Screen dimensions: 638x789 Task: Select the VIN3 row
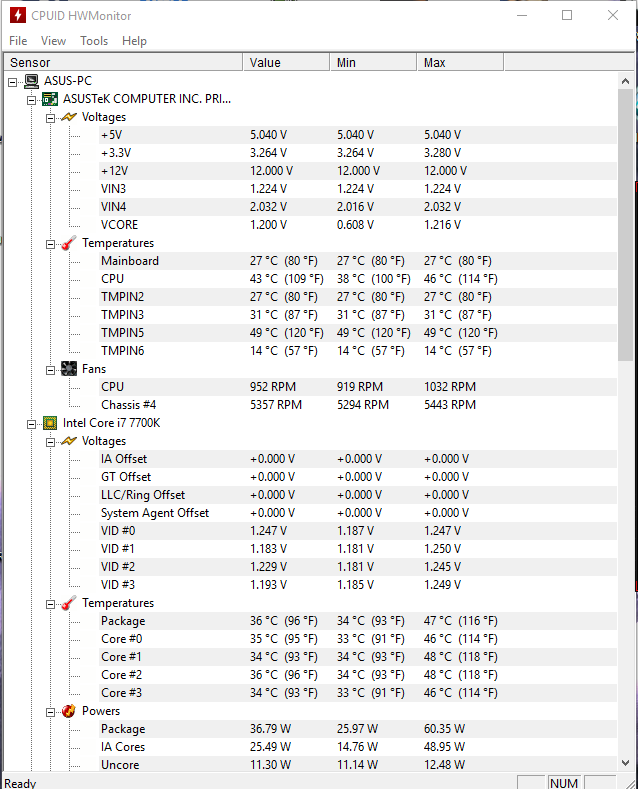pos(358,189)
